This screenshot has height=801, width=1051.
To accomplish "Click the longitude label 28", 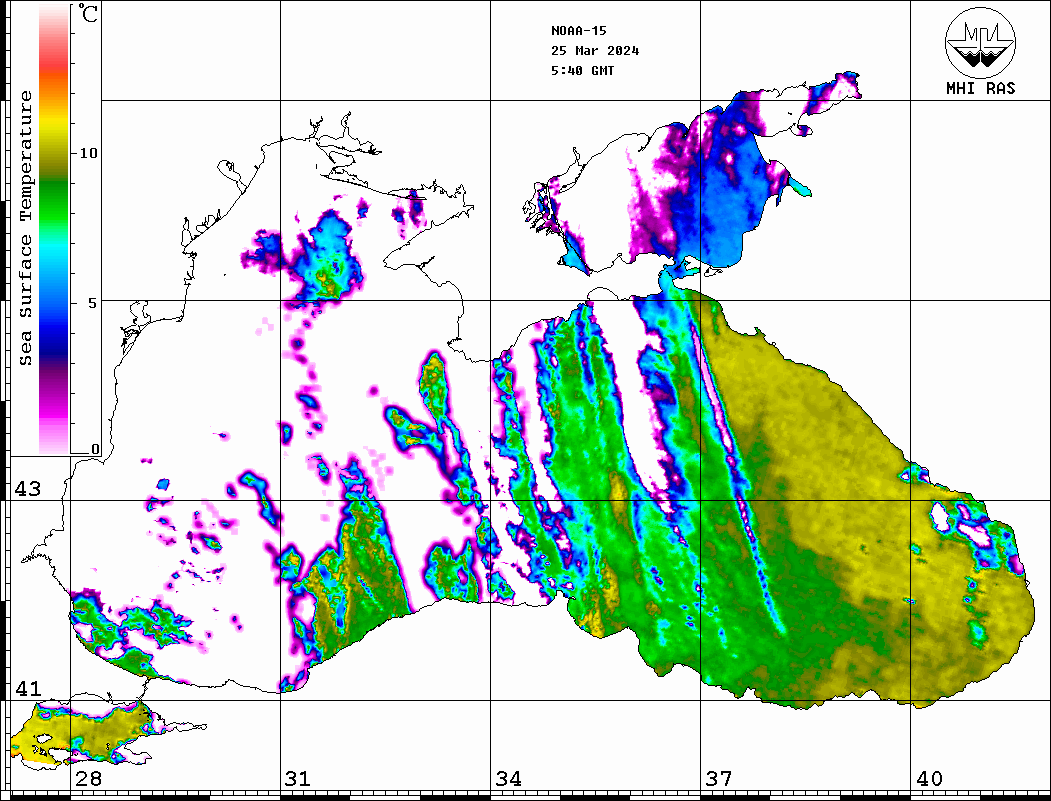I will (x=88, y=779).
